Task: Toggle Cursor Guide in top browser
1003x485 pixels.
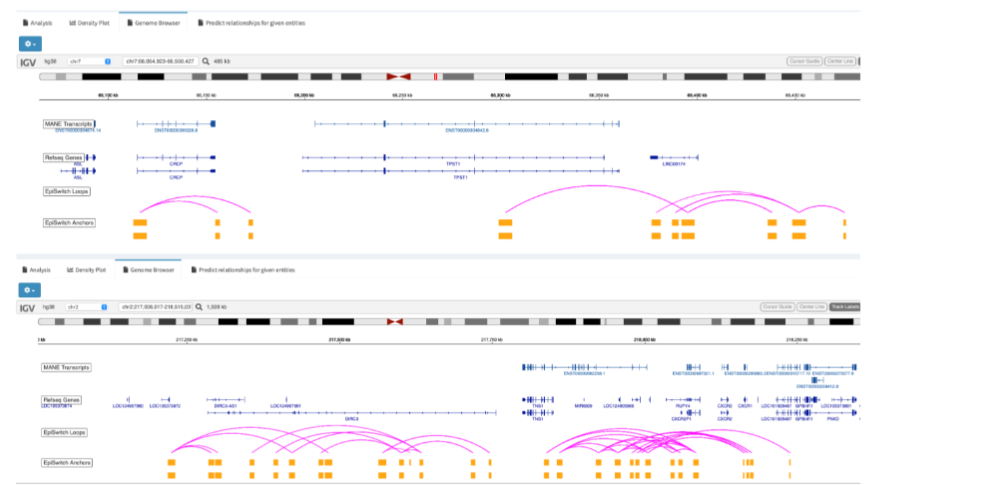Action: pos(804,61)
